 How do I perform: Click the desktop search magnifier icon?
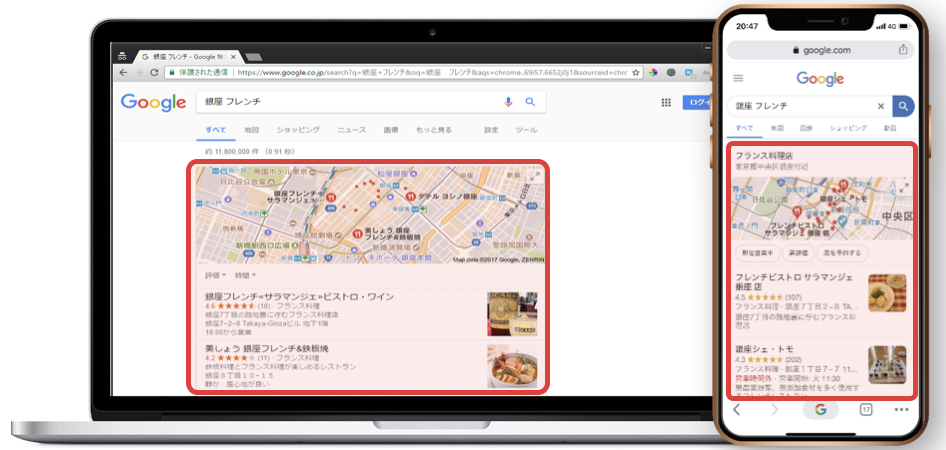(x=530, y=102)
